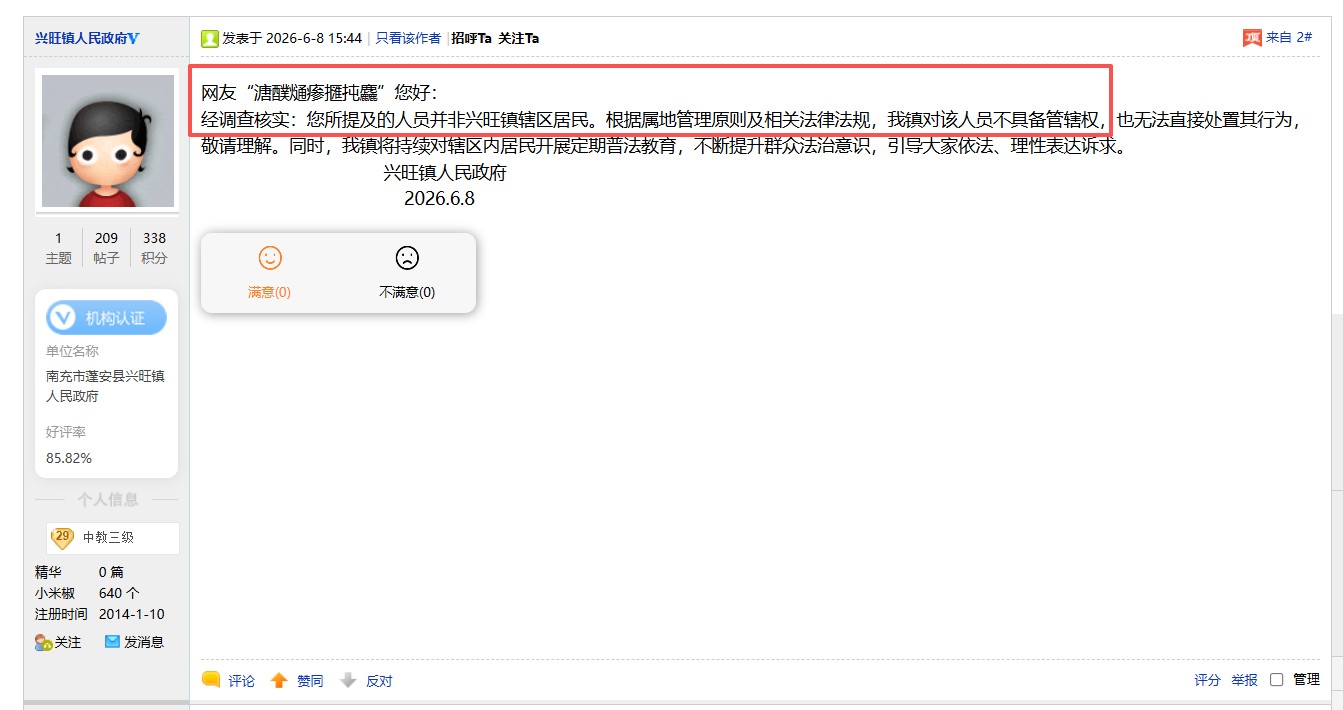Click the gray 反对 down arrow
This screenshot has height=710, width=1343.
348,681
